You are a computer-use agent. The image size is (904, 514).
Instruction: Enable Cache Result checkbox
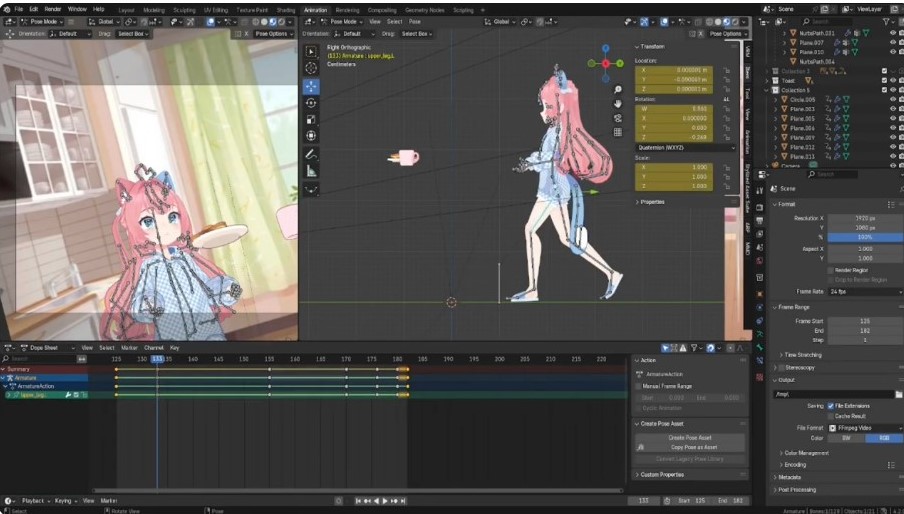coord(831,416)
